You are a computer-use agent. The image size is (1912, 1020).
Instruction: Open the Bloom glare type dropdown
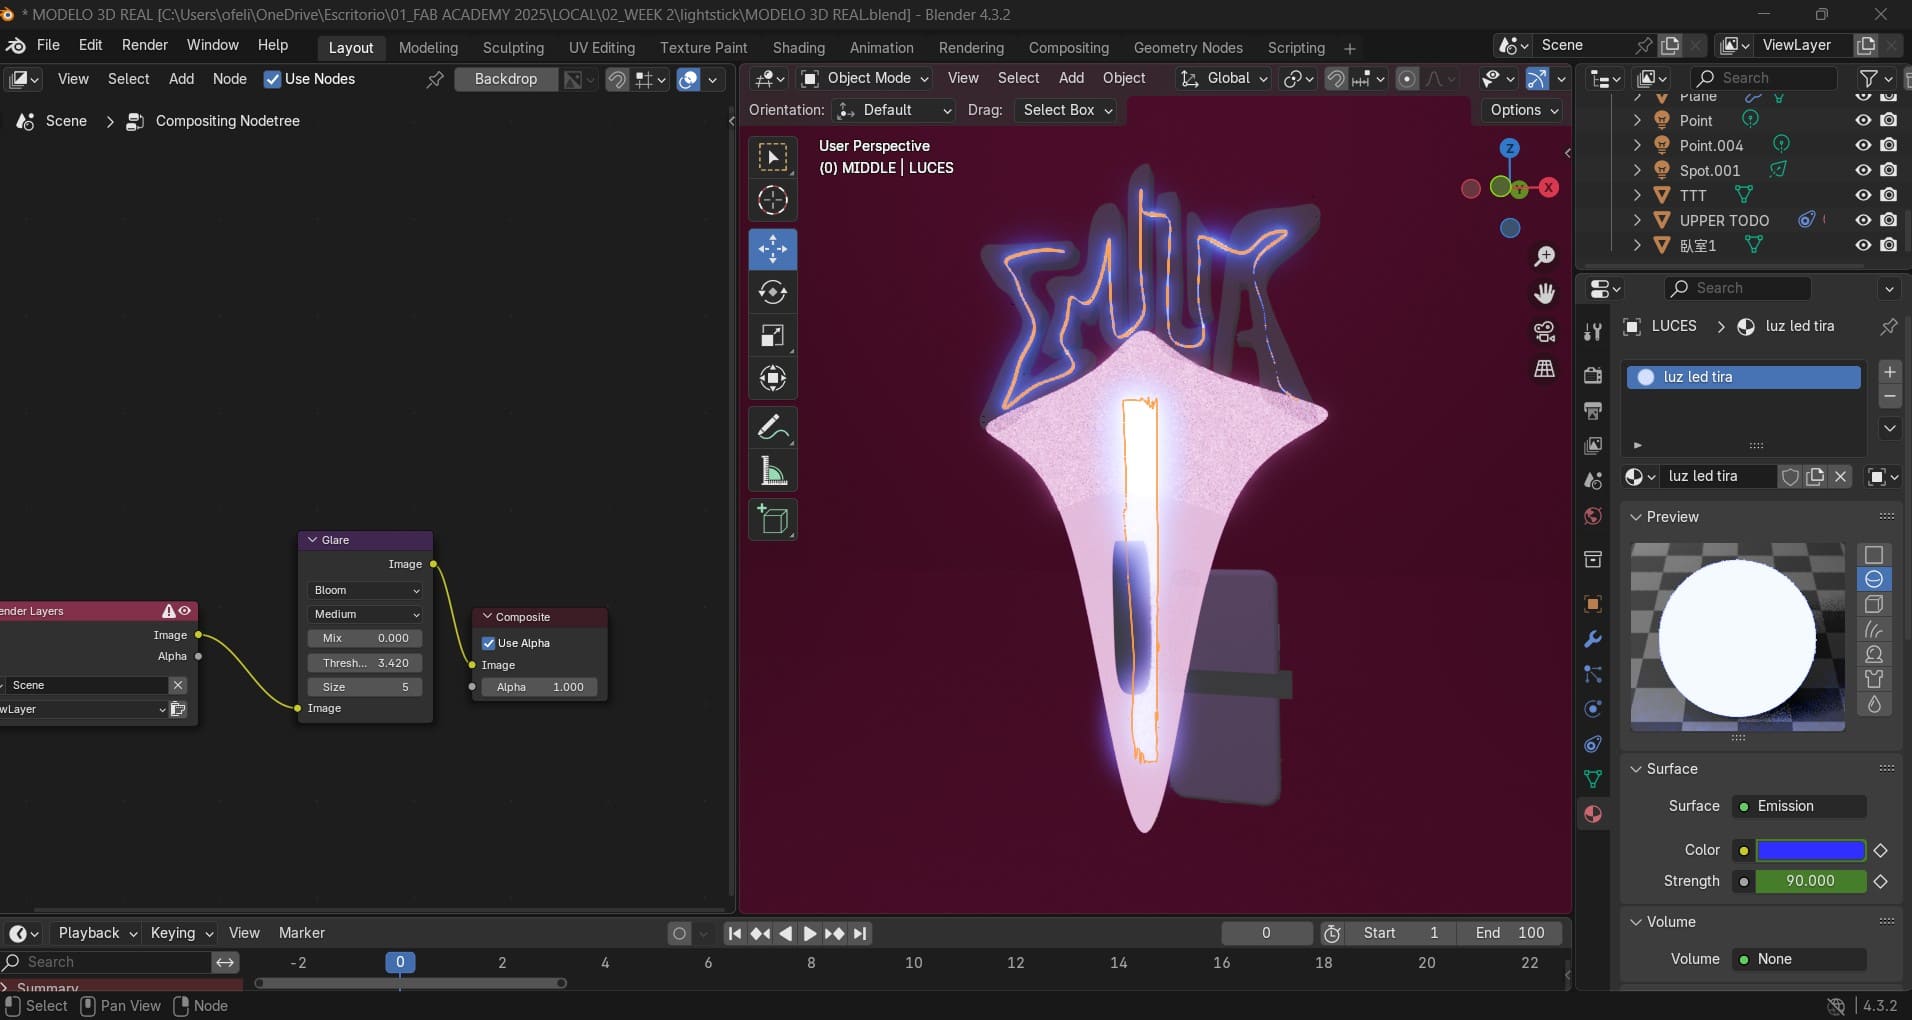[366, 590]
